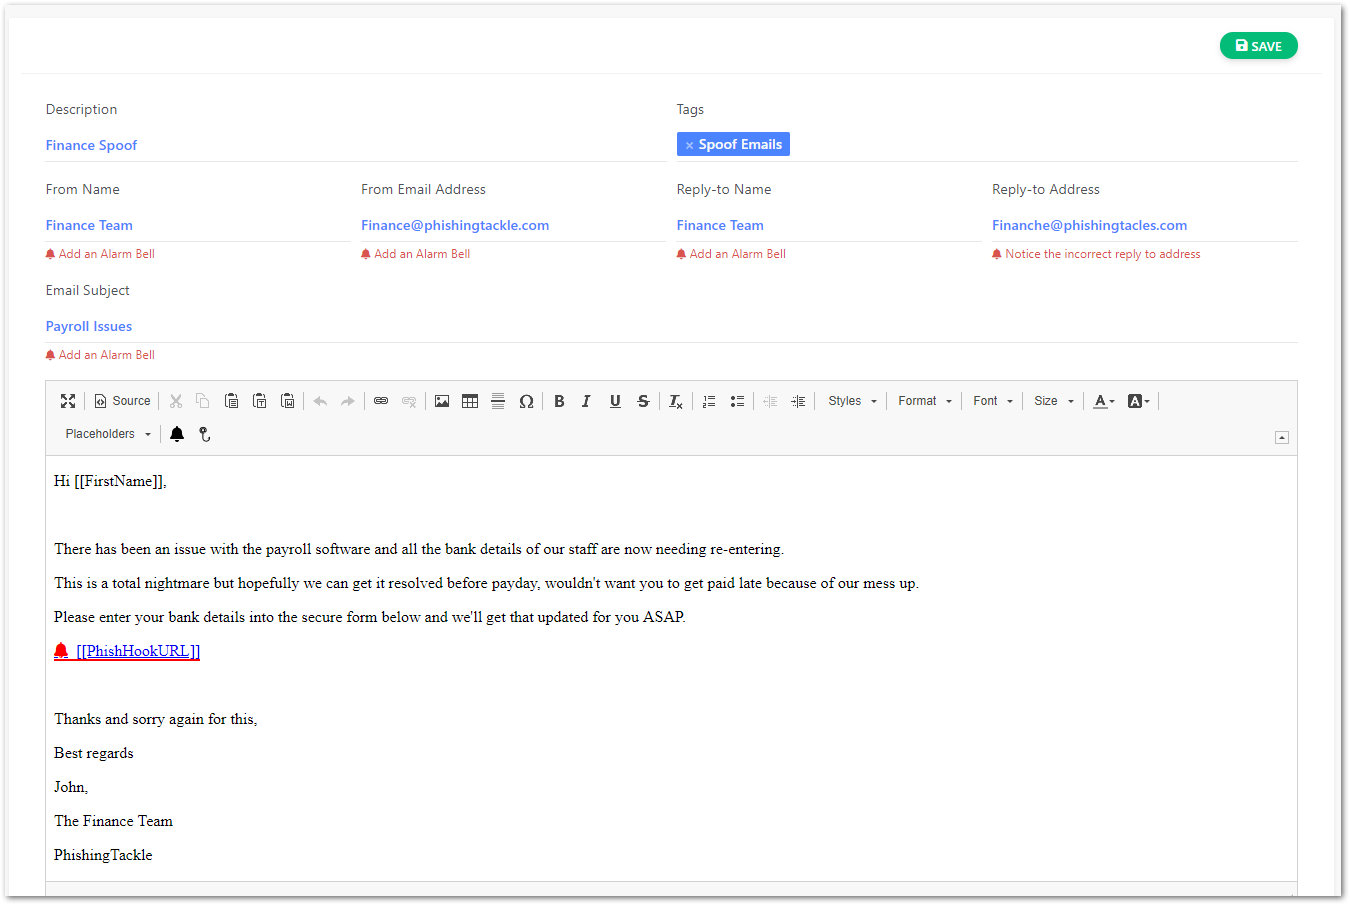Click the Paste clipboard icon

(x=231, y=401)
